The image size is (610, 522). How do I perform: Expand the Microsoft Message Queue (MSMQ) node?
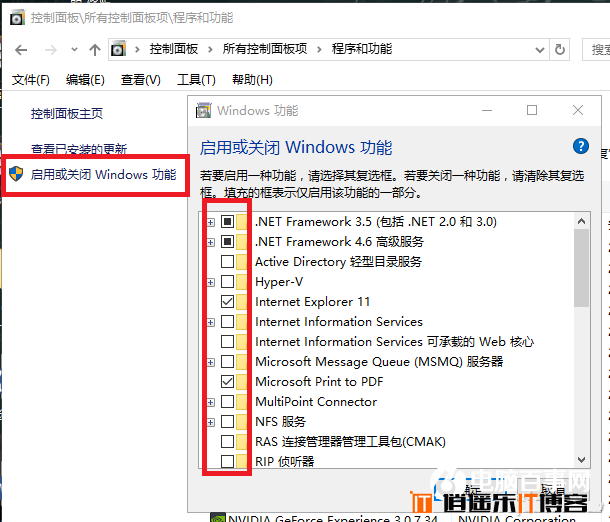tap(210, 363)
